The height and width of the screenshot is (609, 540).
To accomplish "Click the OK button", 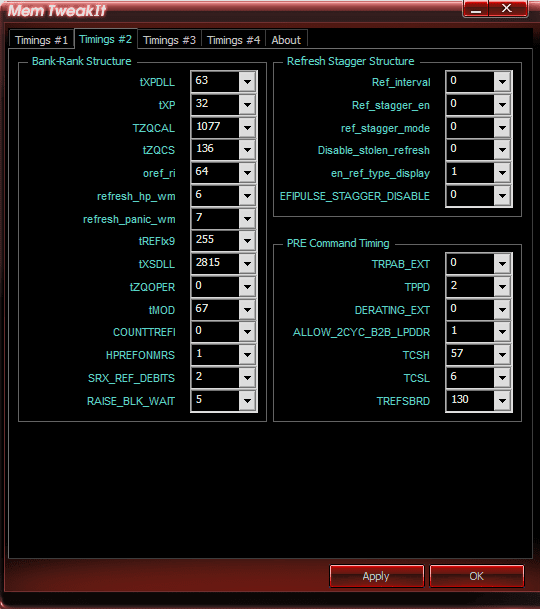I will click(477, 576).
